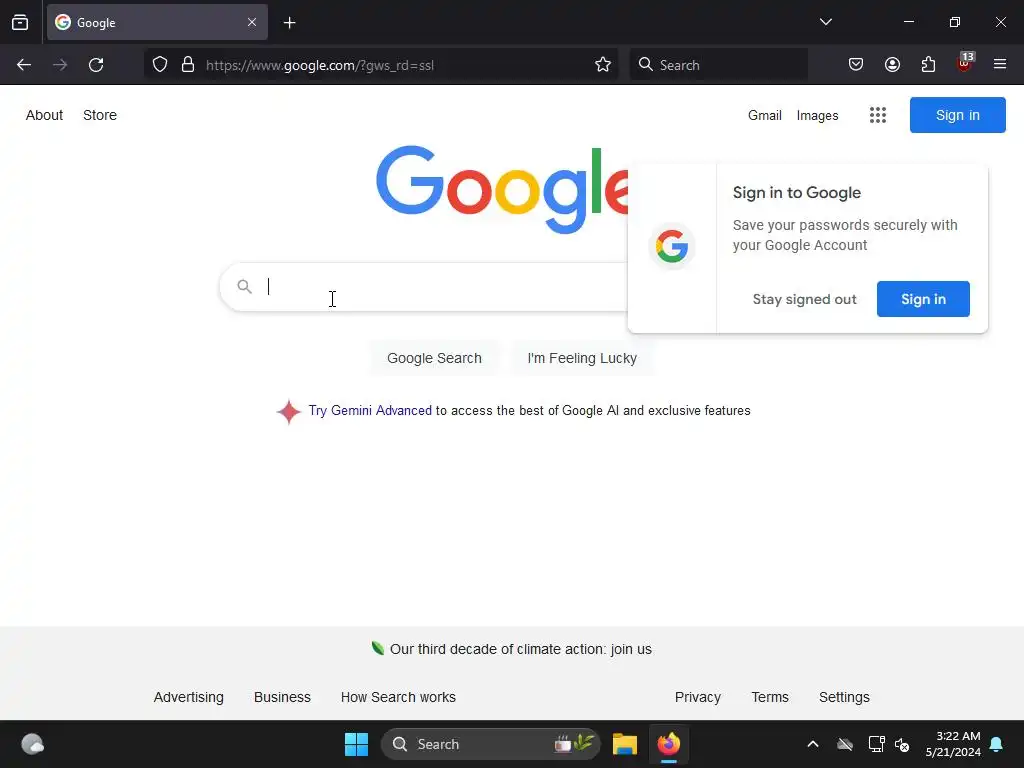This screenshot has height=768, width=1024.
Task: Click the OneDrive cloud tray icon
Action: 845,744
